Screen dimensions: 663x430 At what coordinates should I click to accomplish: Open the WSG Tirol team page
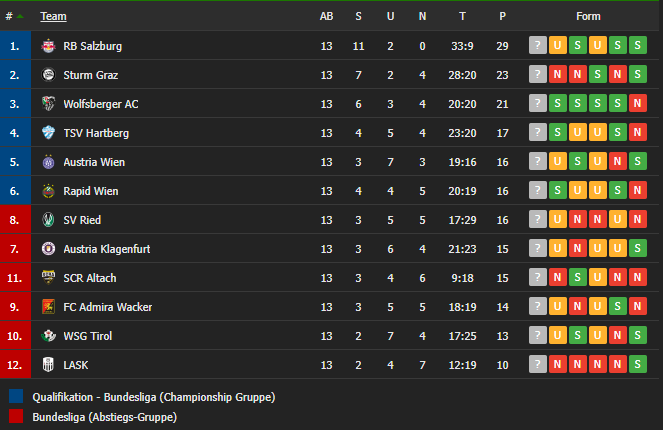point(88,336)
